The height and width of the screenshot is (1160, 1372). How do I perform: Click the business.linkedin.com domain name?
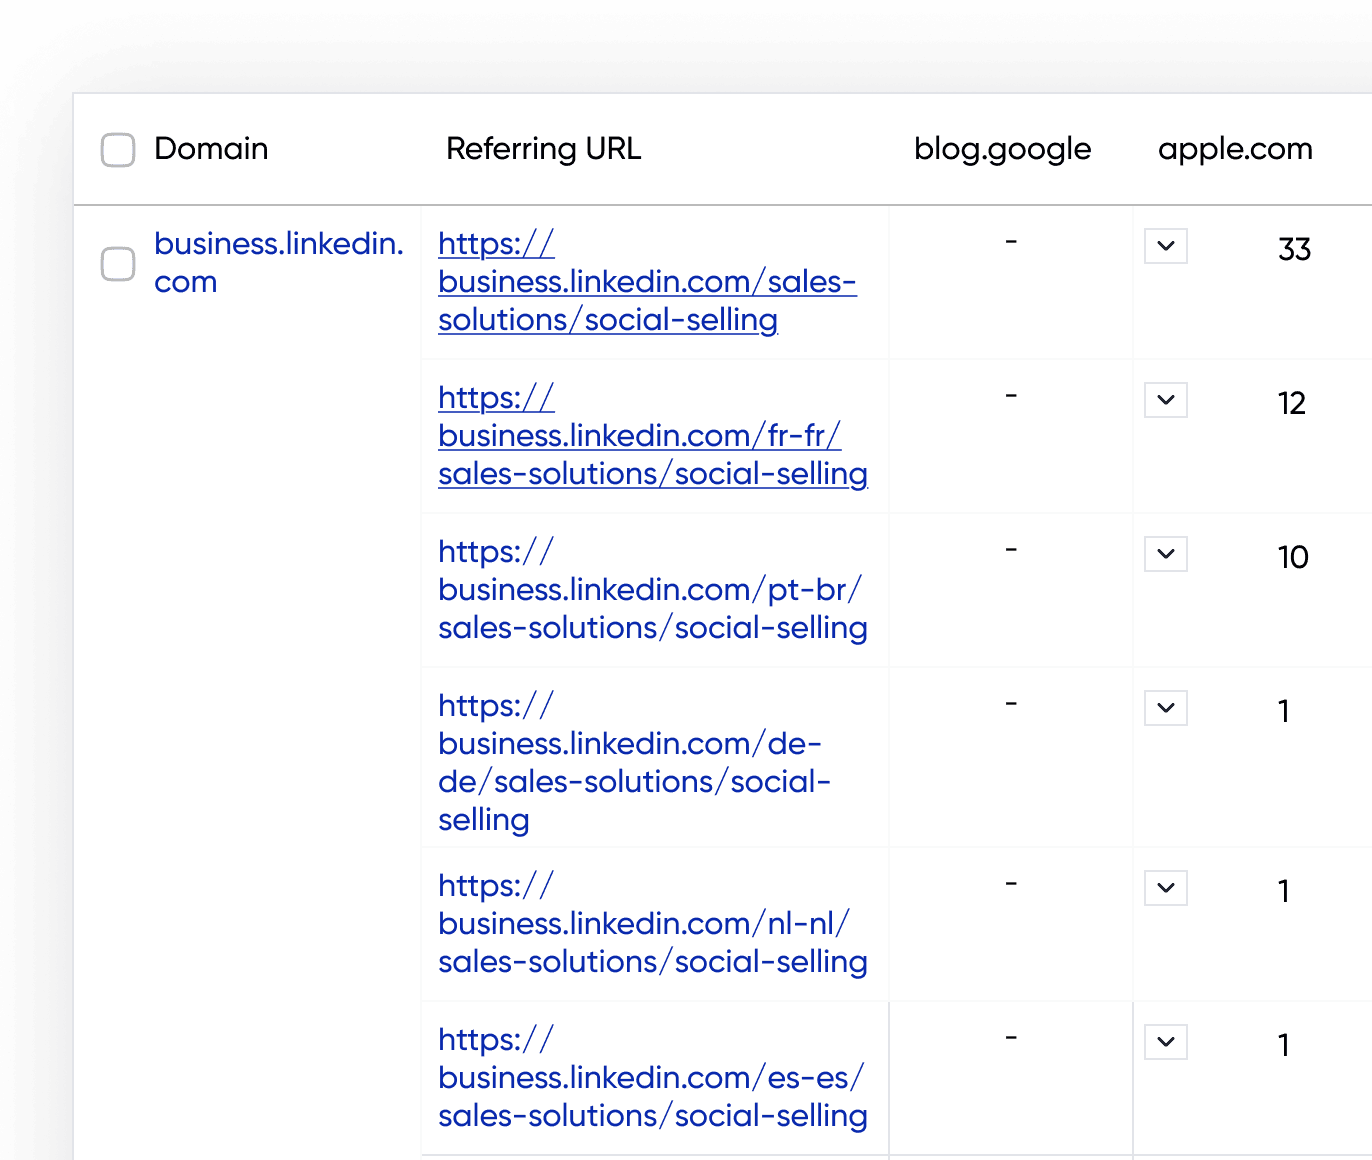[x=278, y=262]
